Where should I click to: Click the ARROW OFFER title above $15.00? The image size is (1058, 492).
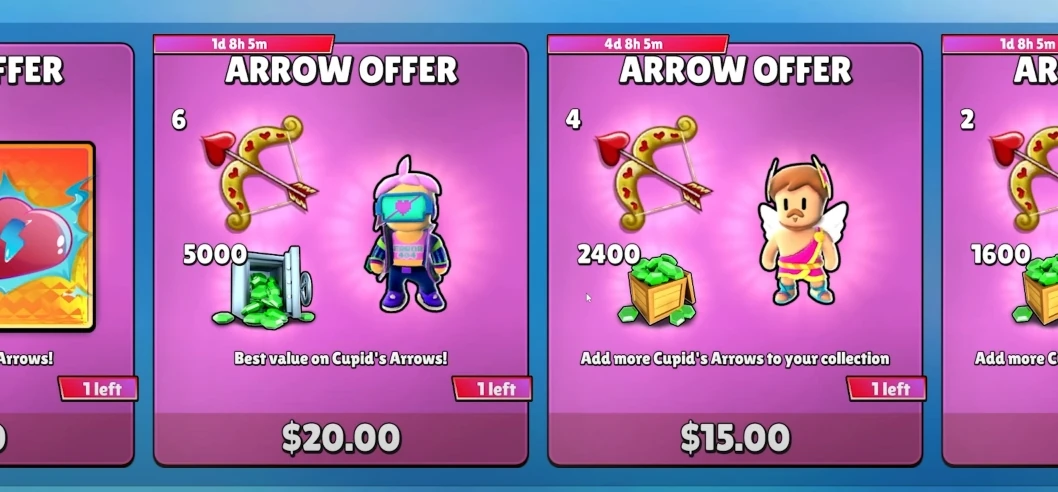point(735,71)
